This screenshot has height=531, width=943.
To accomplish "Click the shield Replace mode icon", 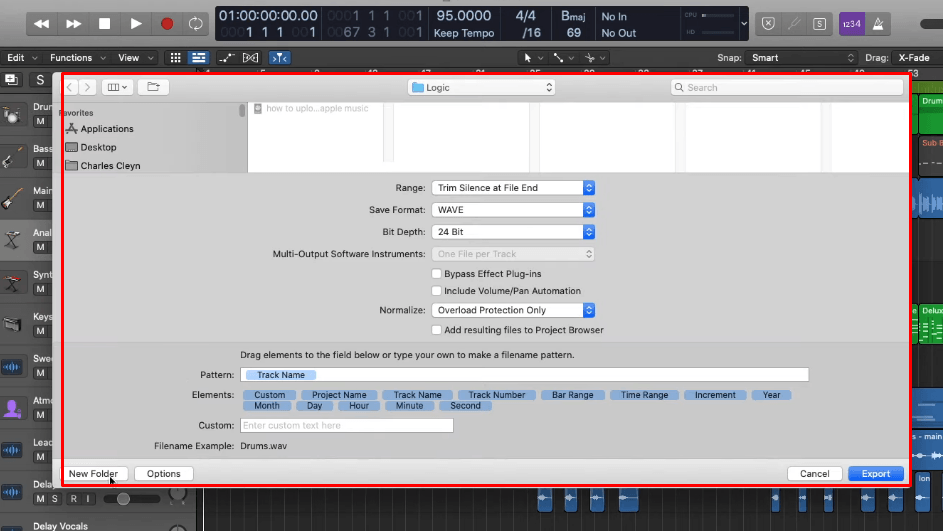I will (768, 23).
